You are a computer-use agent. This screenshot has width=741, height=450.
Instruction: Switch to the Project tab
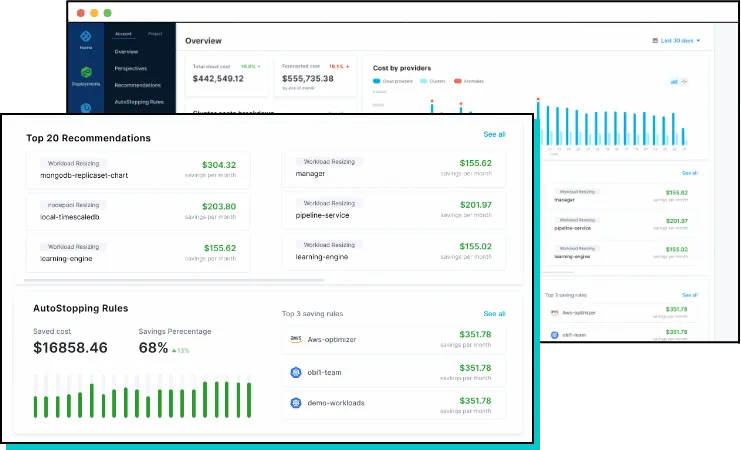point(155,34)
